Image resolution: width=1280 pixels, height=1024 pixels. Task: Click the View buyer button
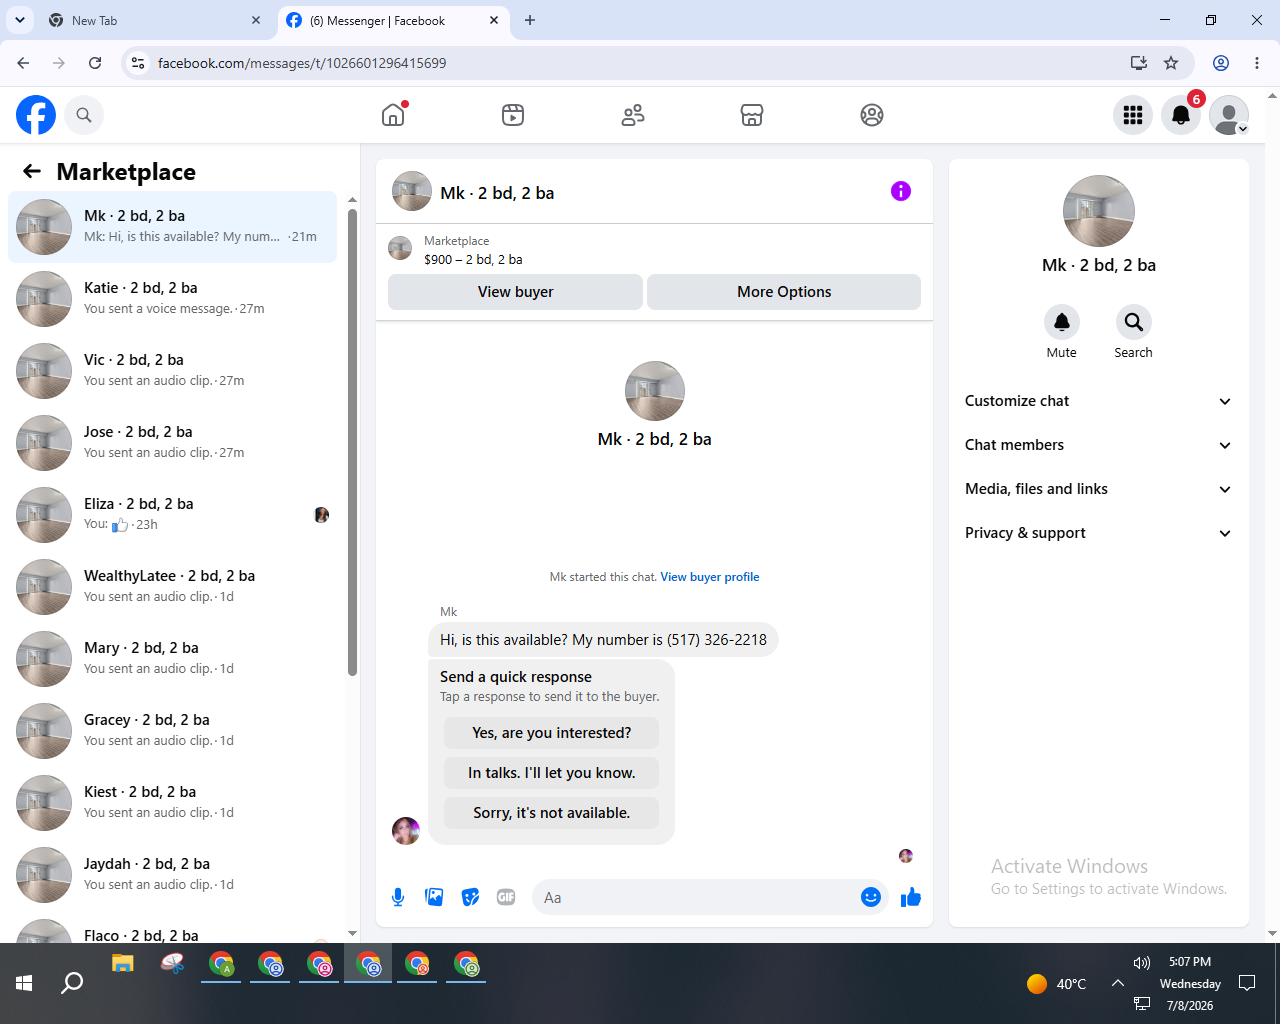click(x=515, y=292)
